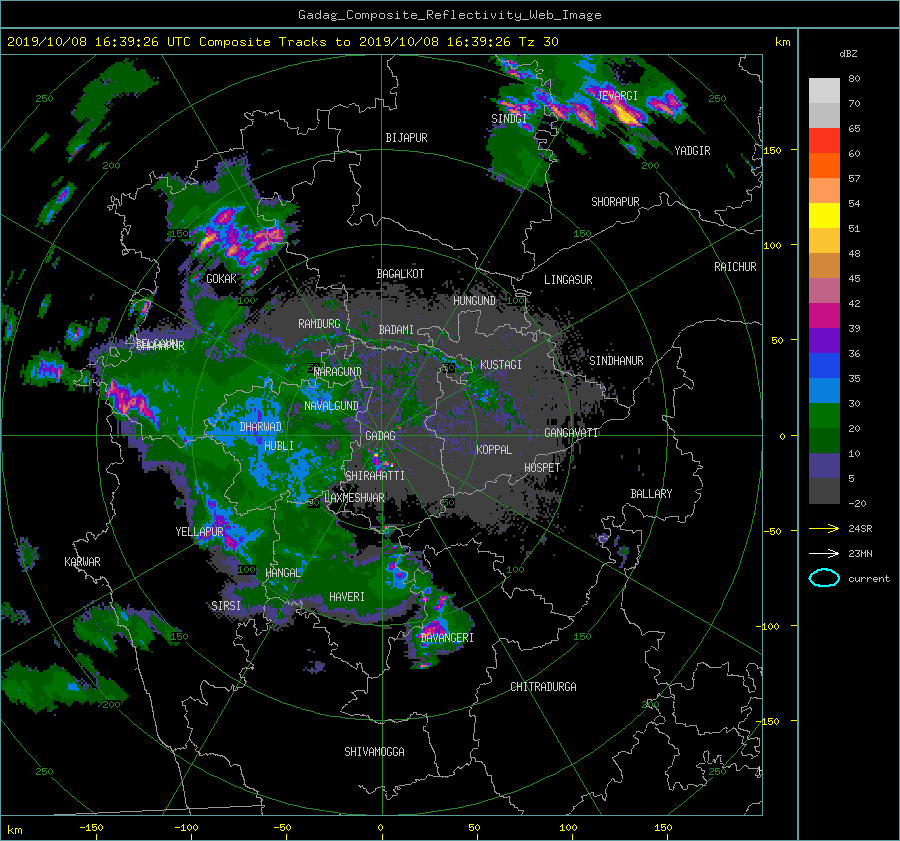Click the RAMDURG city label
This screenshot has height=841, width=900.
tap(319, 324)
